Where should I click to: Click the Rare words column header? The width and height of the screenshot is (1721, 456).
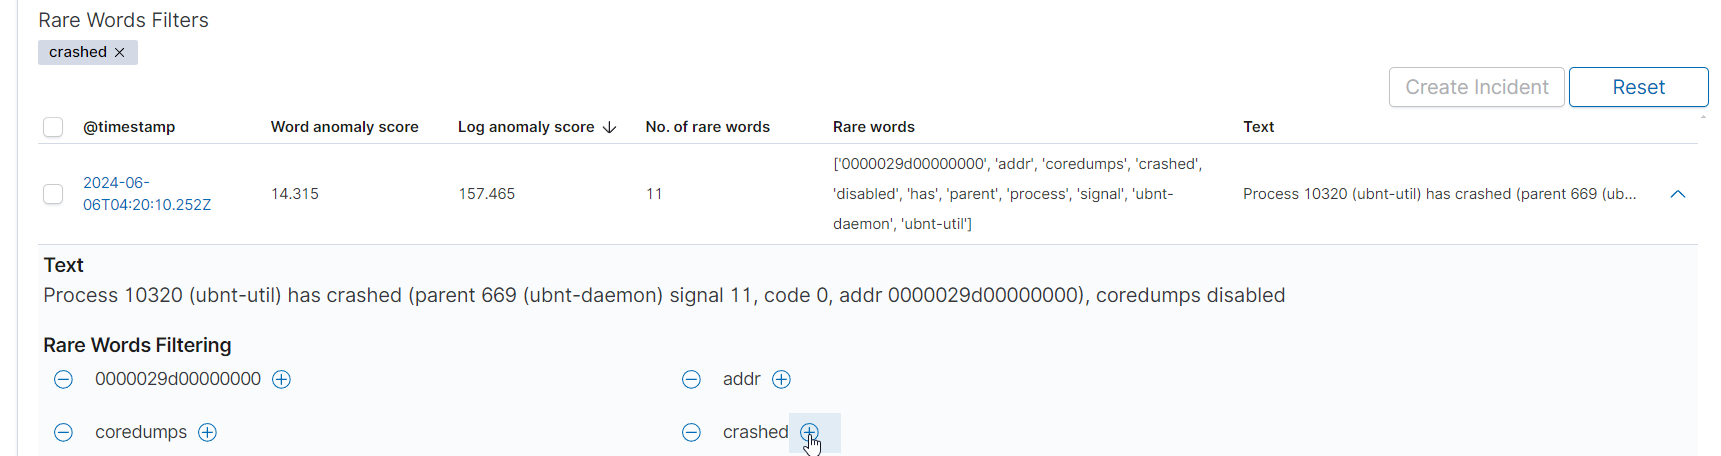(x=873, y=127)
